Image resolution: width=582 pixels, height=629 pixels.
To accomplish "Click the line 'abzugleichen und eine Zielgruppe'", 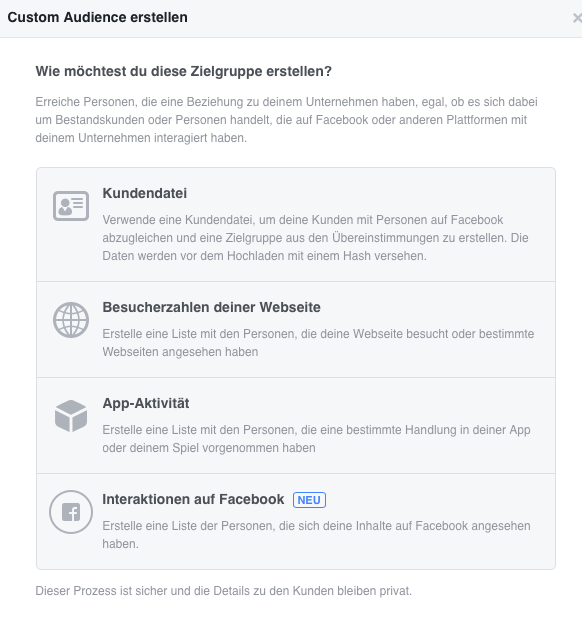I will tap(315, 238).
